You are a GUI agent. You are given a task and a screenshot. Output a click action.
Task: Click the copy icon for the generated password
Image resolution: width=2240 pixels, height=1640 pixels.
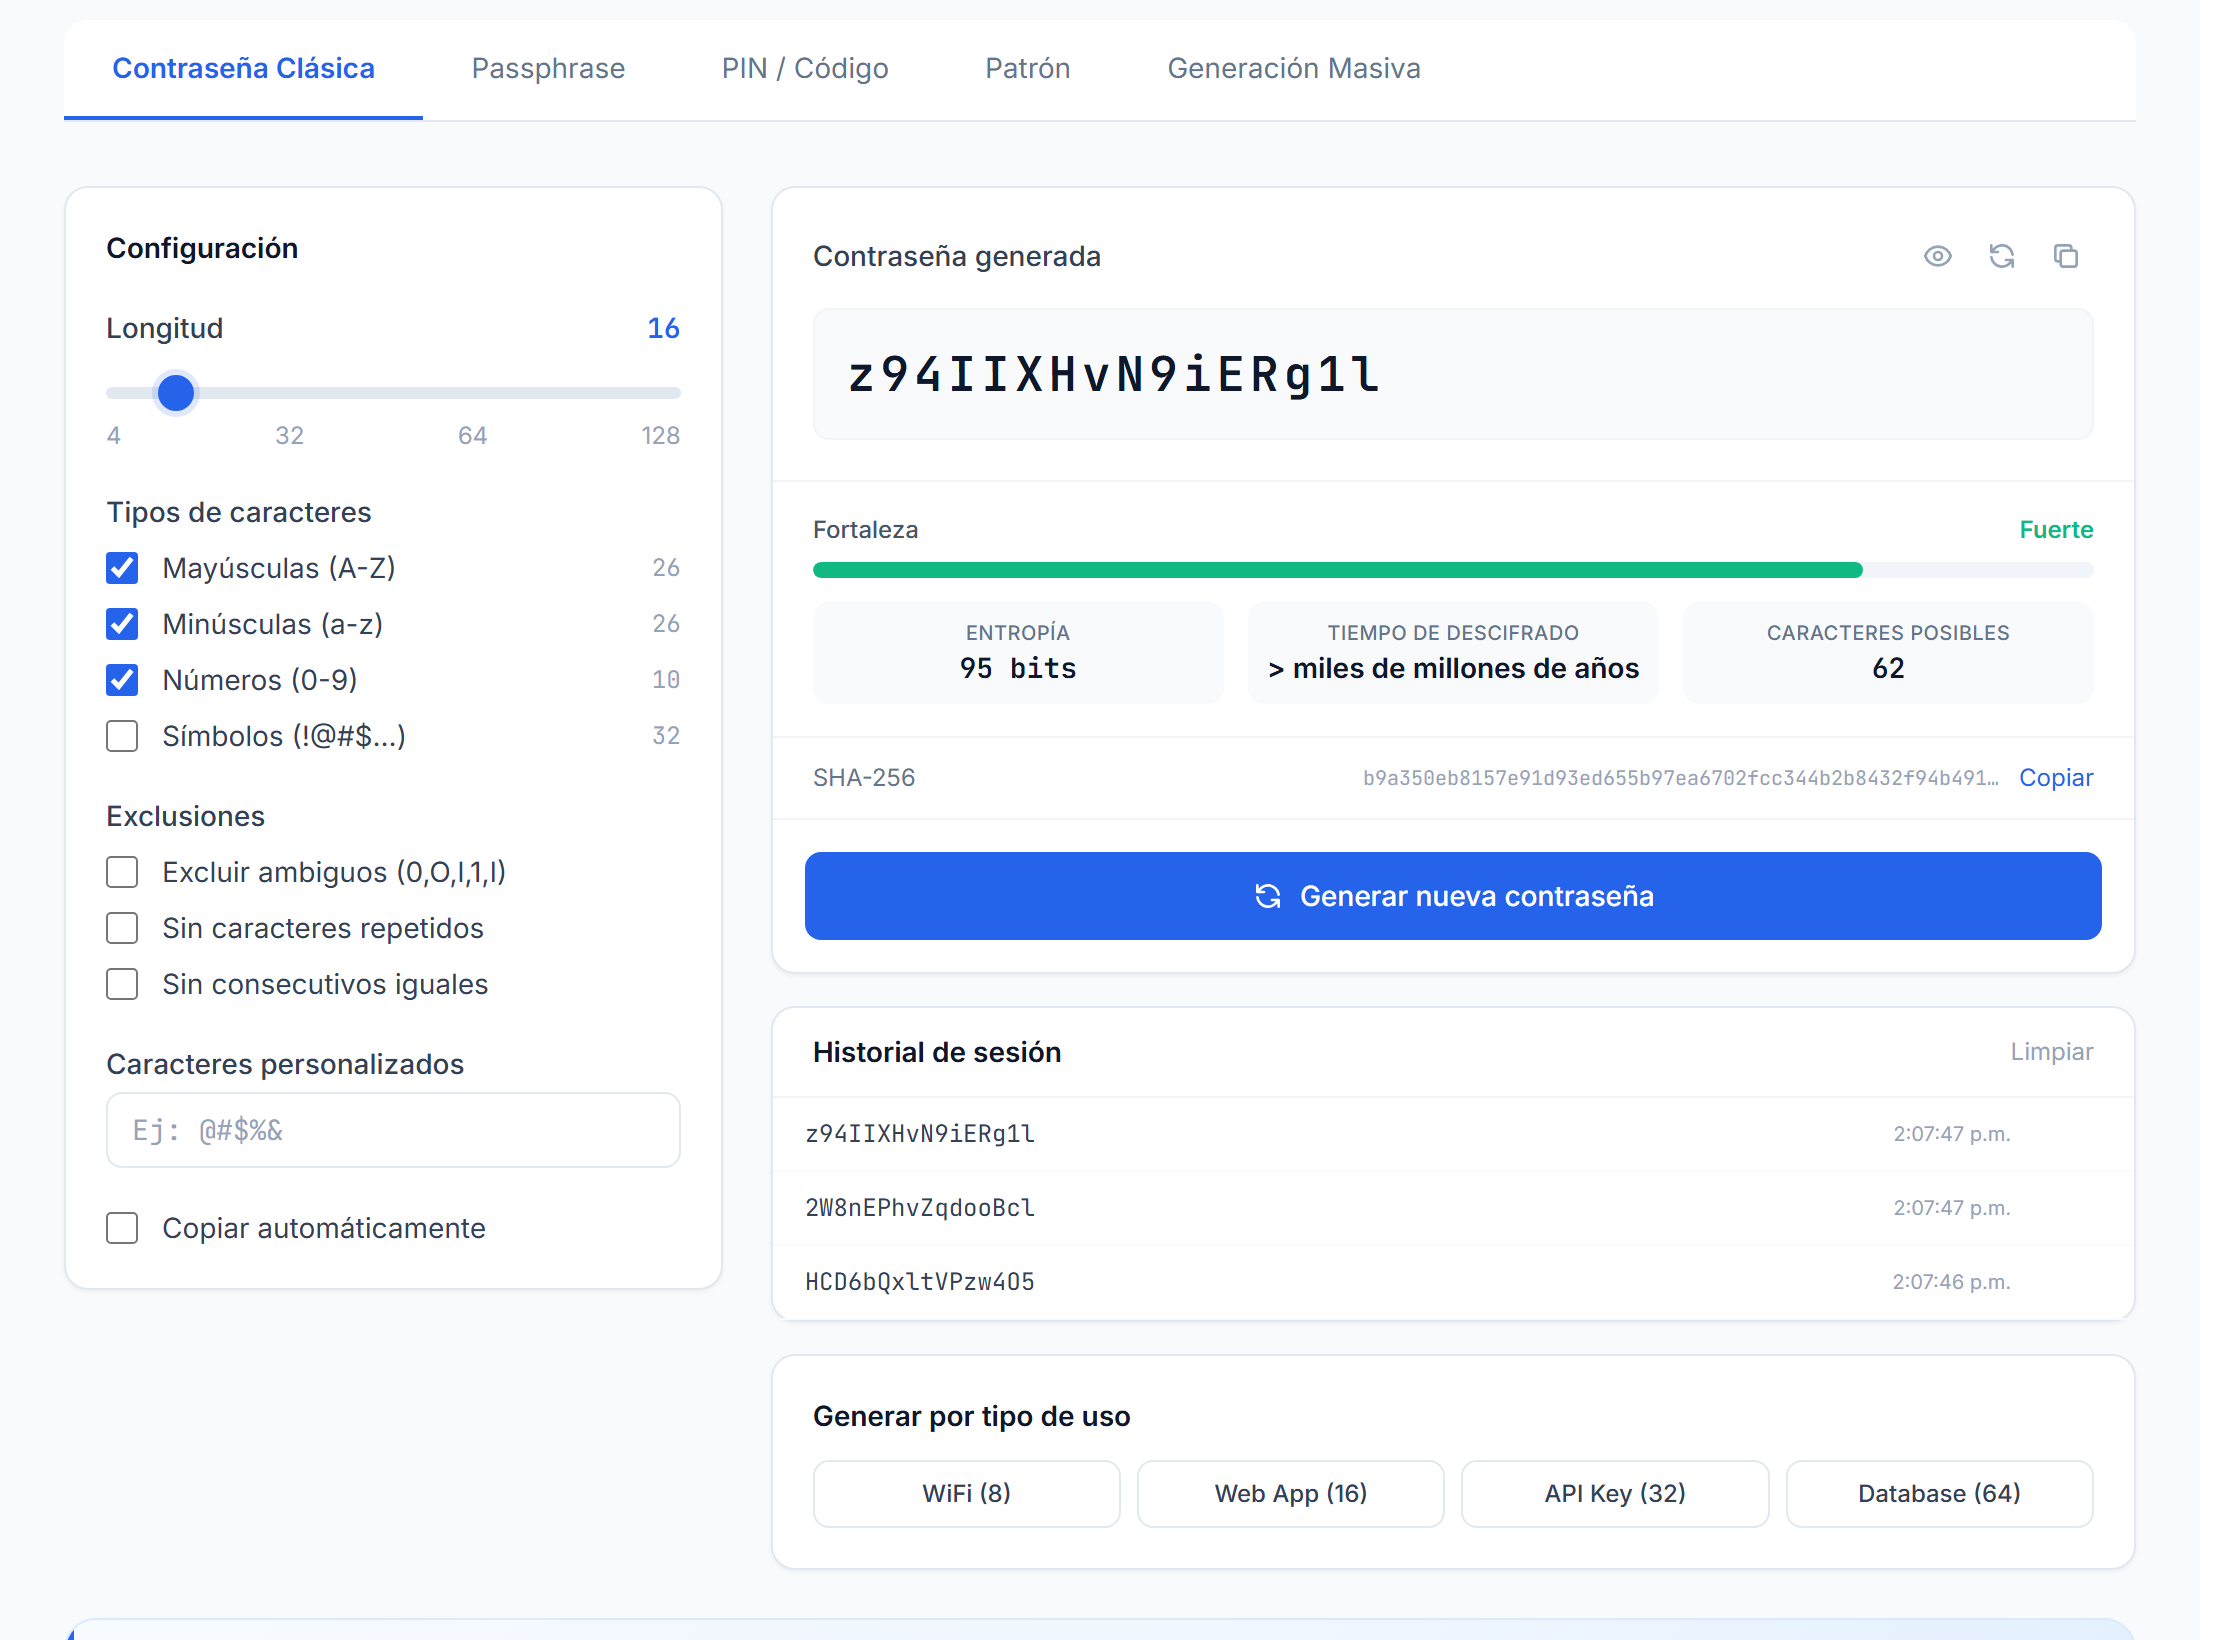click(2065, 256)
